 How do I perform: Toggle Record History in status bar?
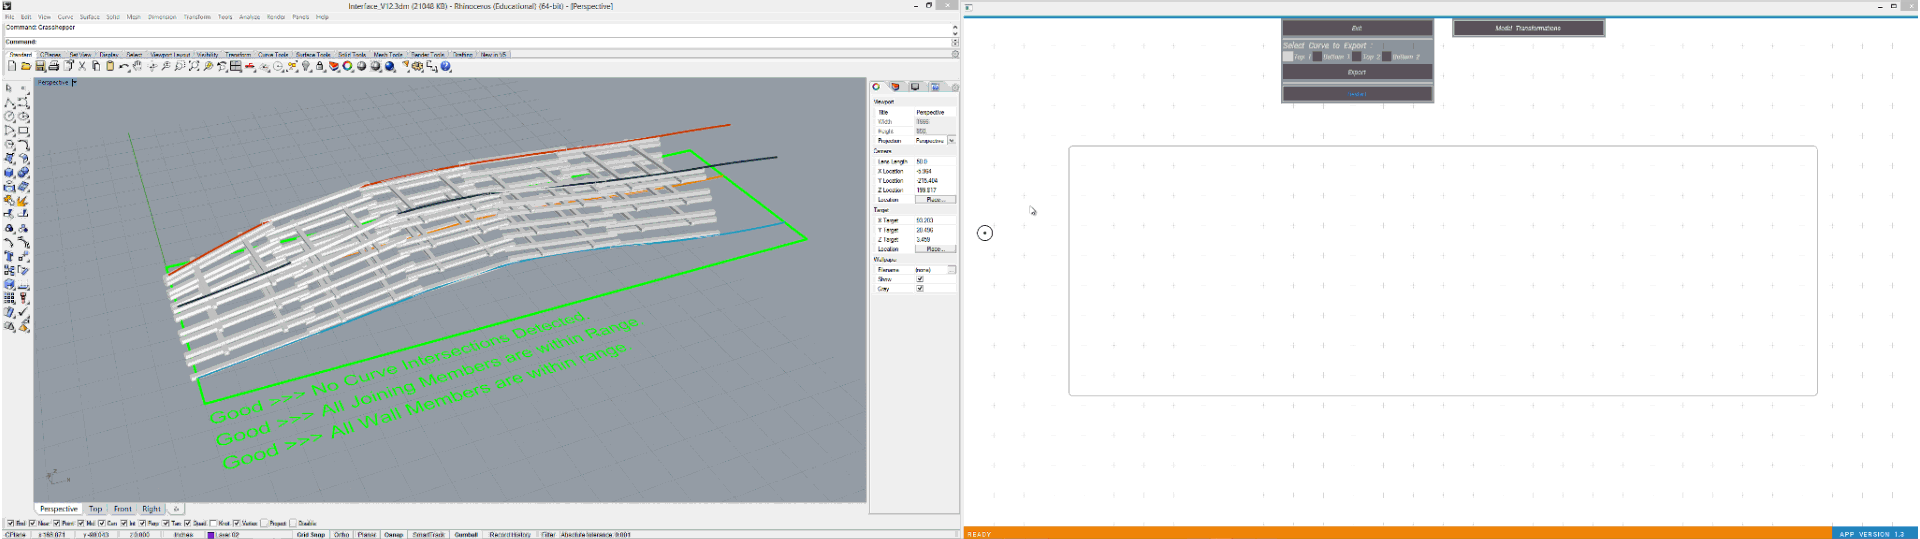click(x=510, y=534)
